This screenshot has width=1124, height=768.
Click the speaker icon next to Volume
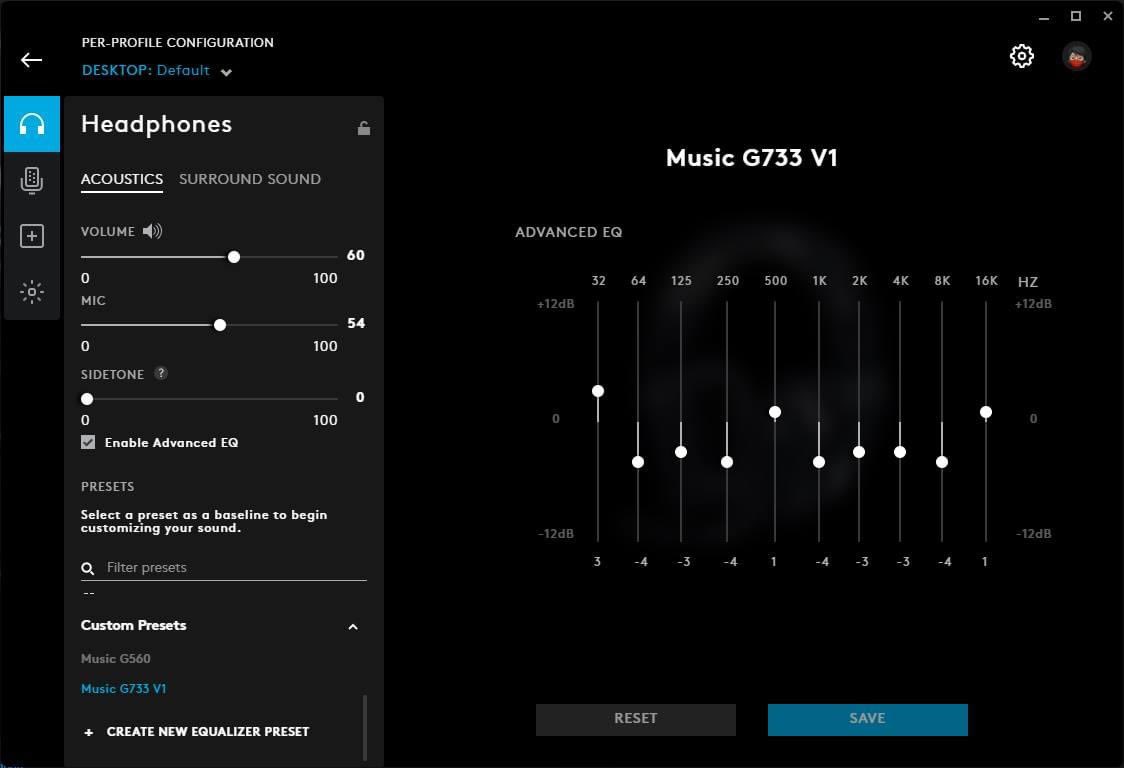pyautogui.click(x=152, y=230)
